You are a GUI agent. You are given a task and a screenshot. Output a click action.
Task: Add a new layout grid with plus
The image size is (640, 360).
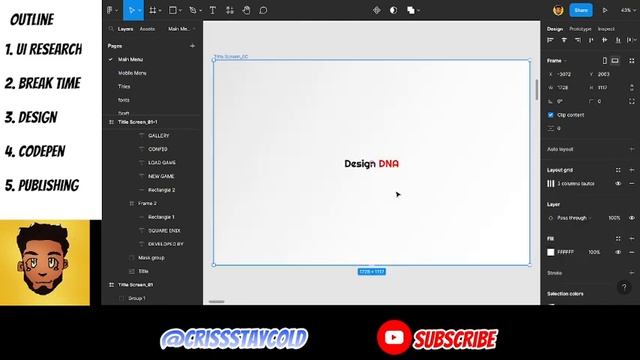tap(632, 170)
